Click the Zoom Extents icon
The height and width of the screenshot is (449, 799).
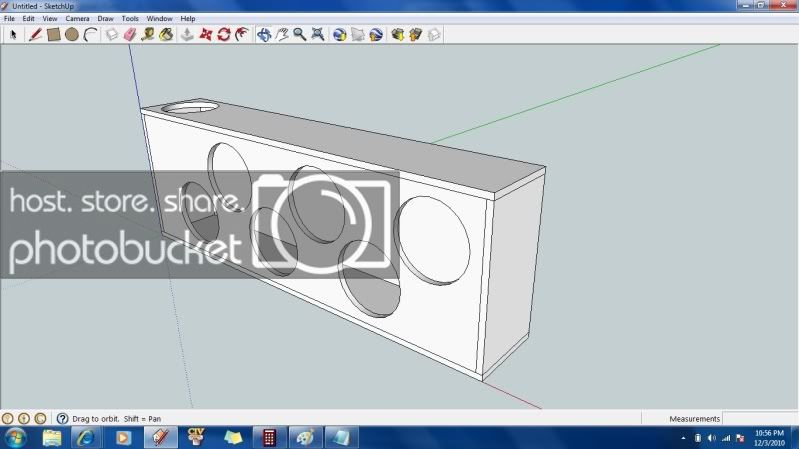click(x=318, y=35)
